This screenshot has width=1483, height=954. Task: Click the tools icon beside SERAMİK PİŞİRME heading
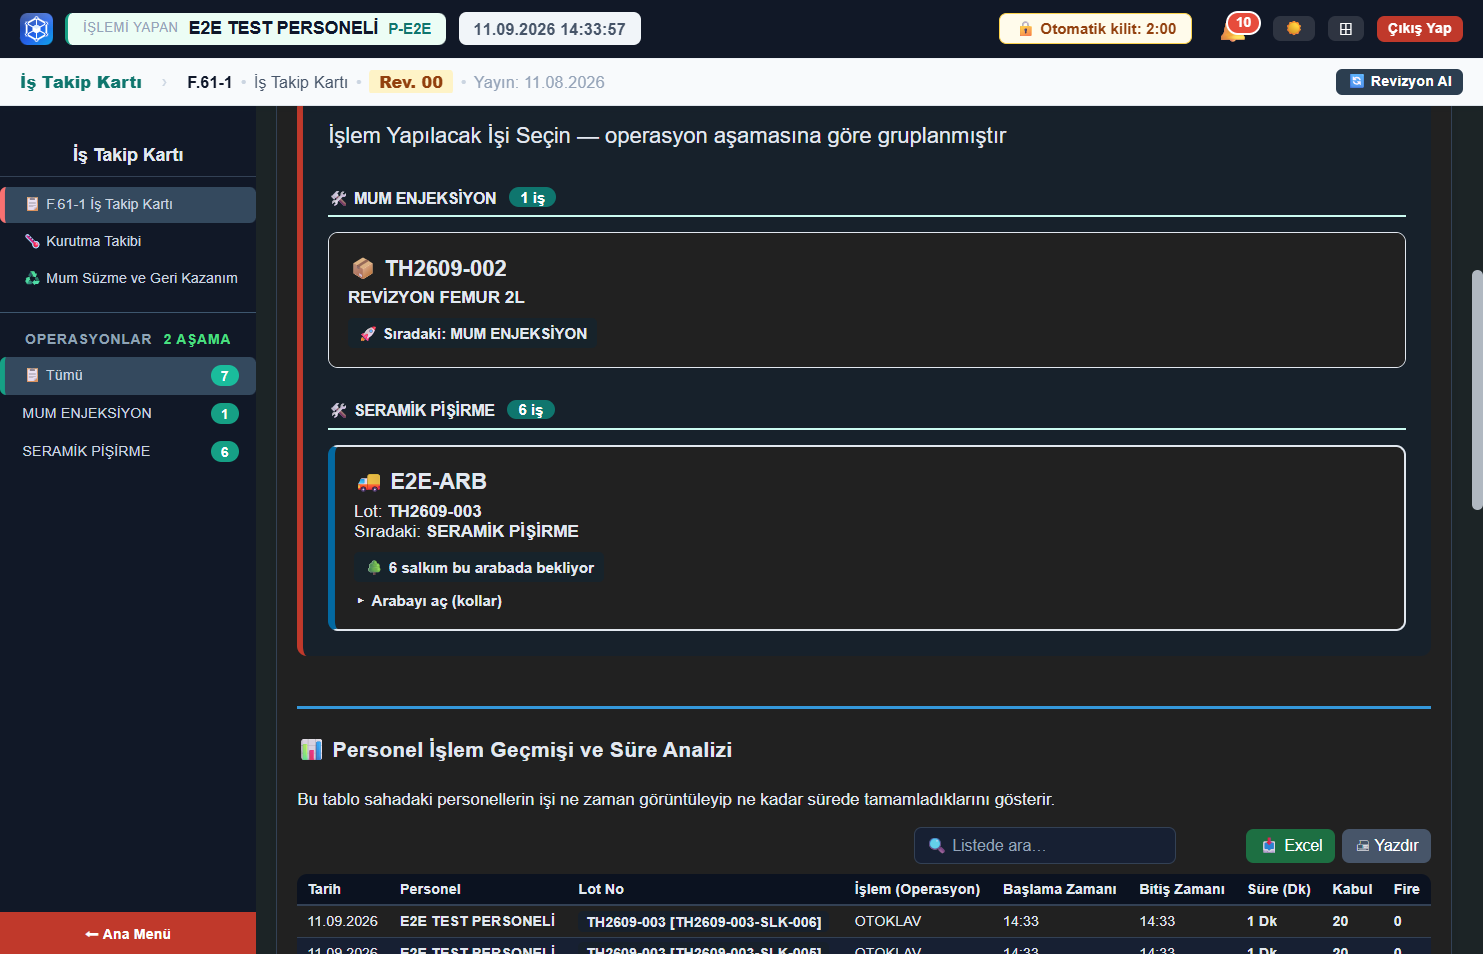point(339,410)
